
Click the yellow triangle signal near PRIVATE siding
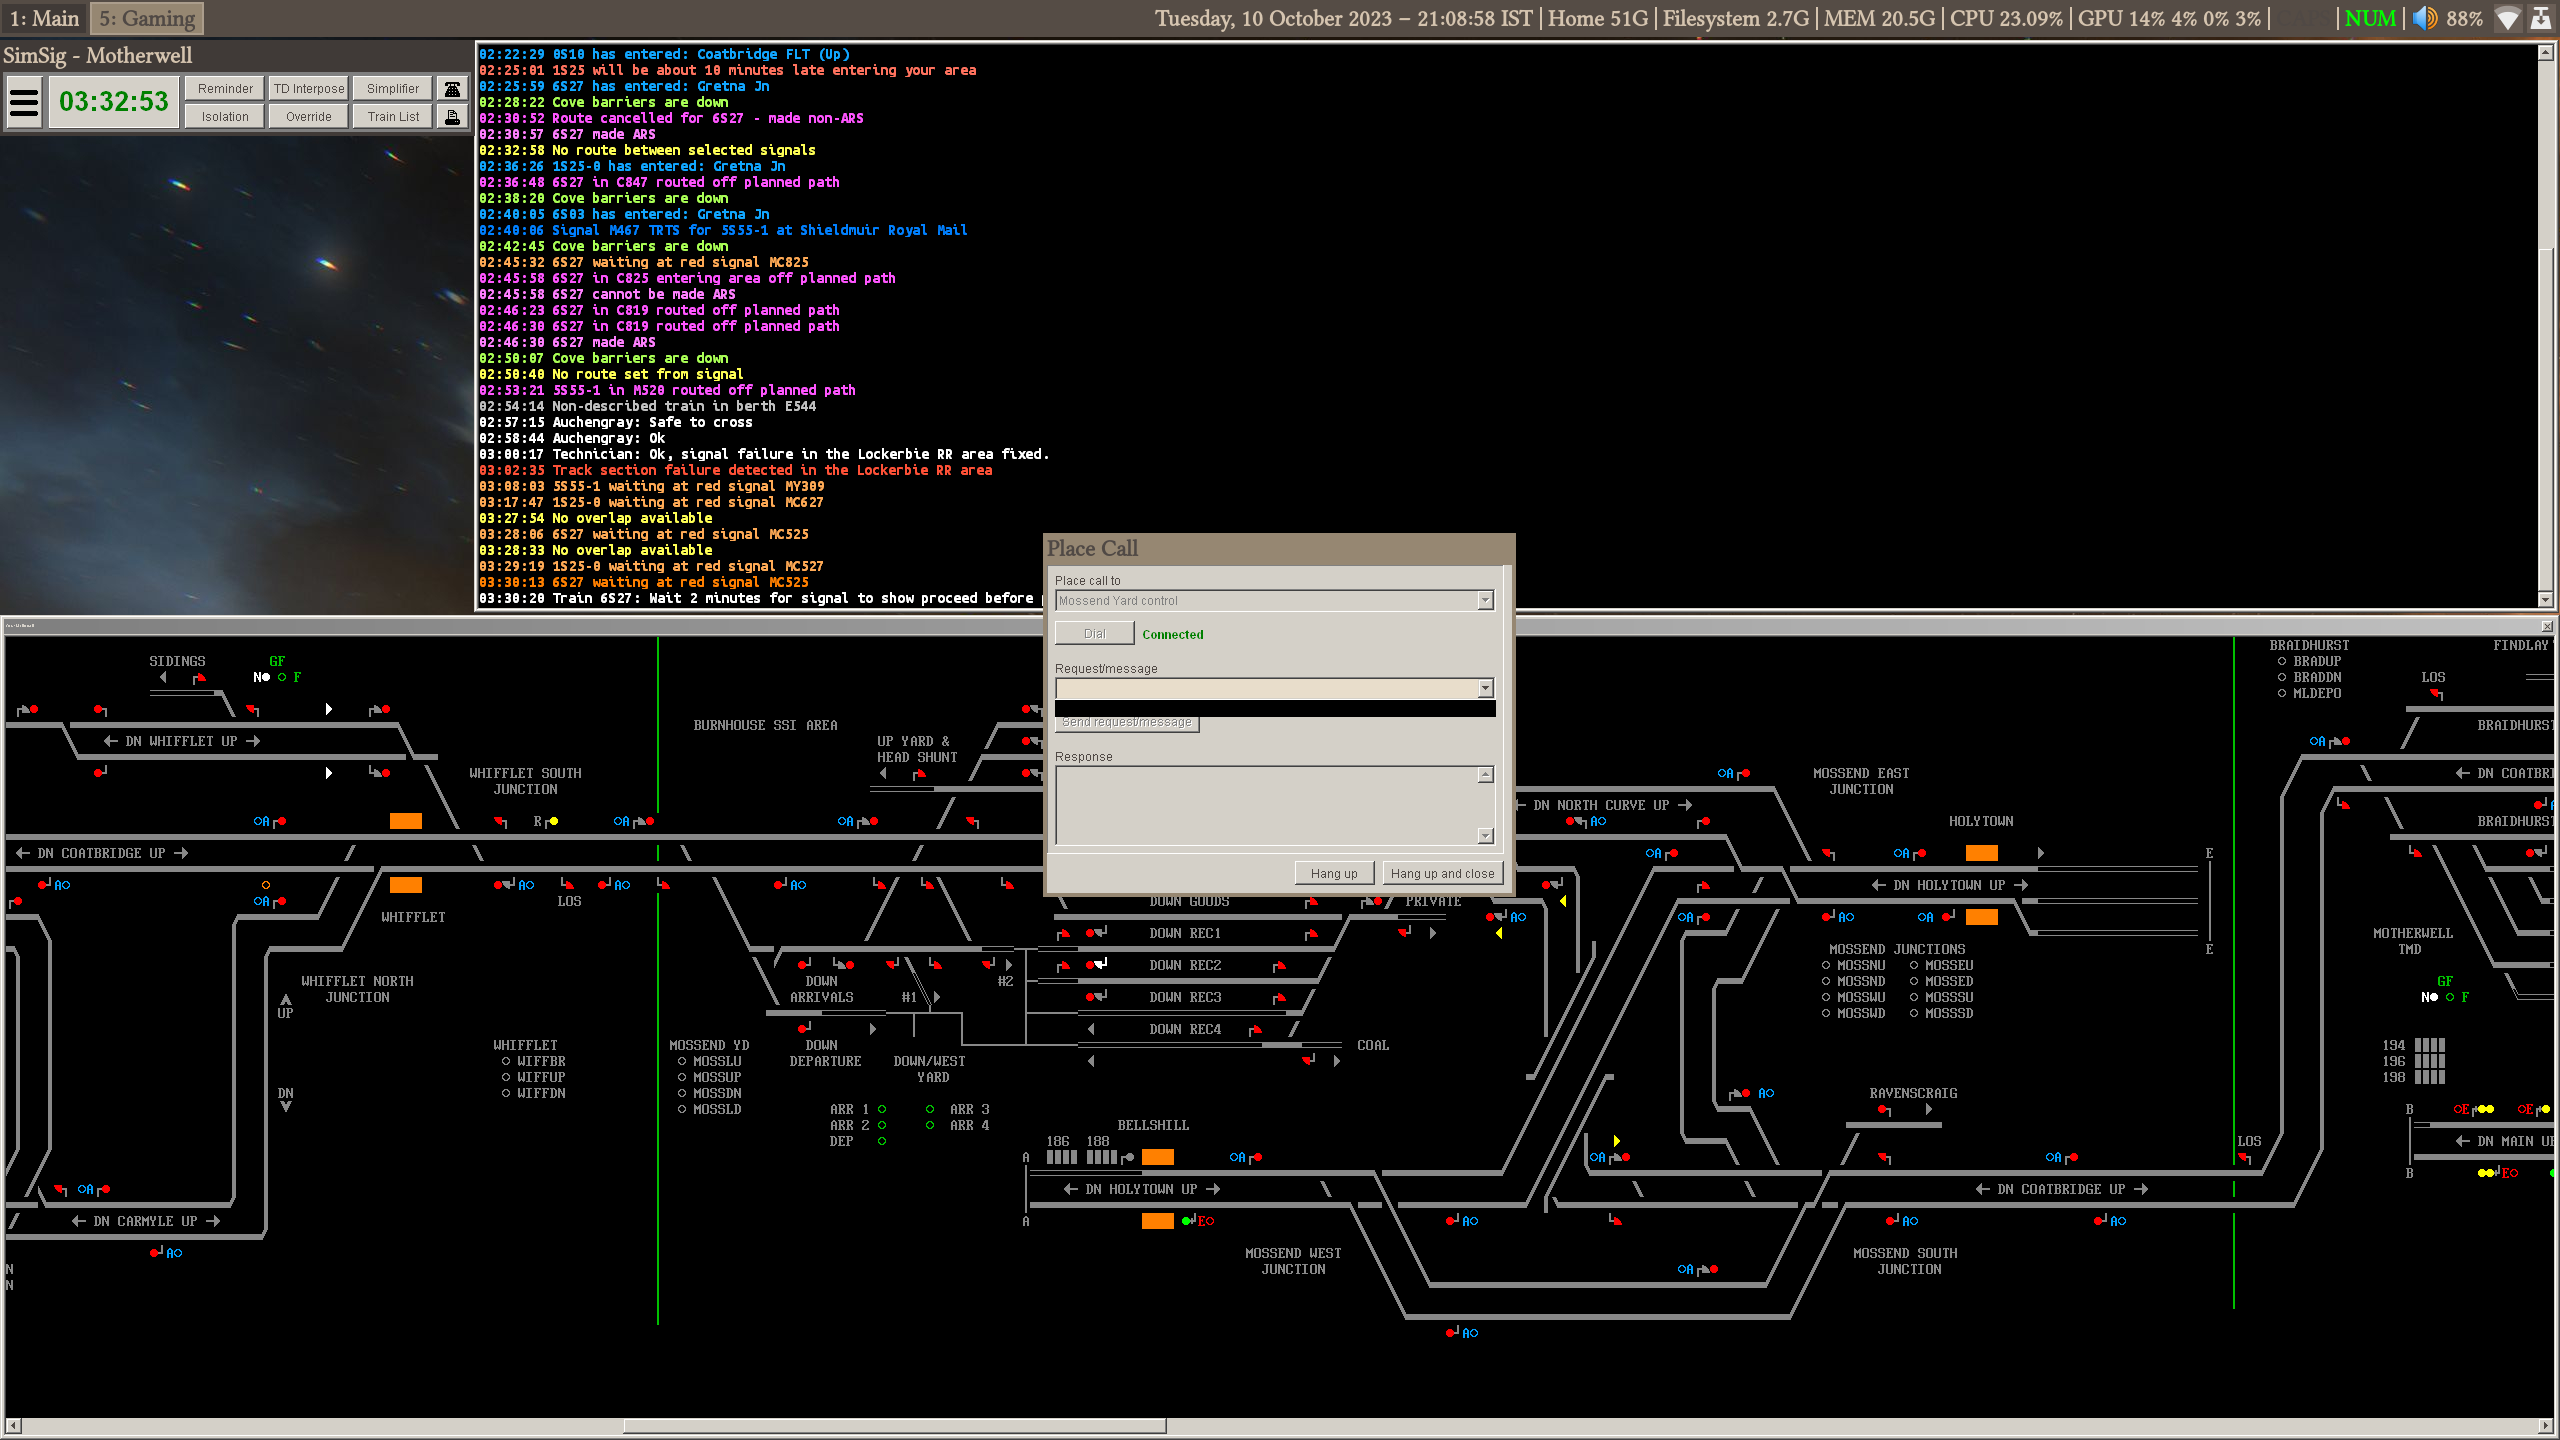coord(1498,933)
